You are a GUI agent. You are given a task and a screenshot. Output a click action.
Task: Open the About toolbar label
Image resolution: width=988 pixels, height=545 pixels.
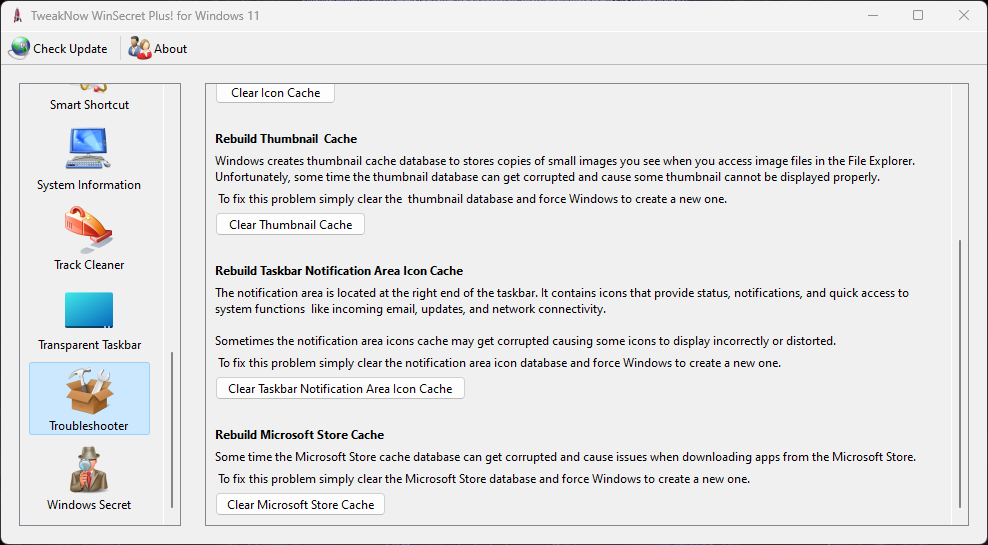point(171,49)
